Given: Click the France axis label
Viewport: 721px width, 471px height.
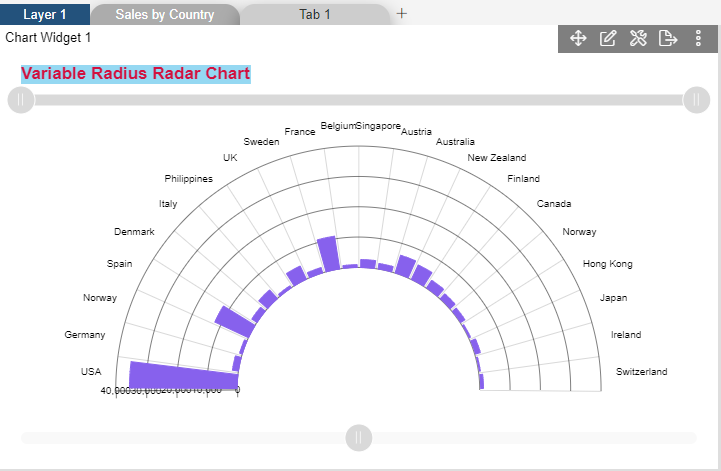Looking at the screenshot, I should click(300, 132).
